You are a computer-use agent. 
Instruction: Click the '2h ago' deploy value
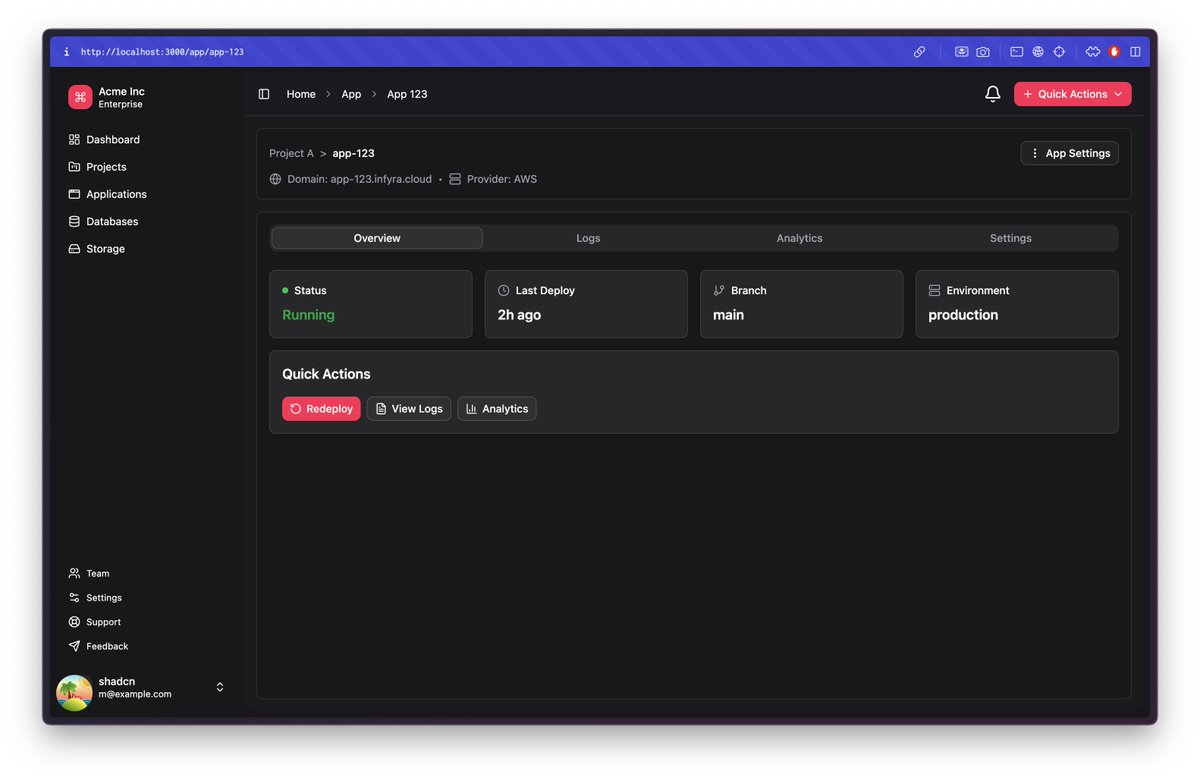(519, 315)
